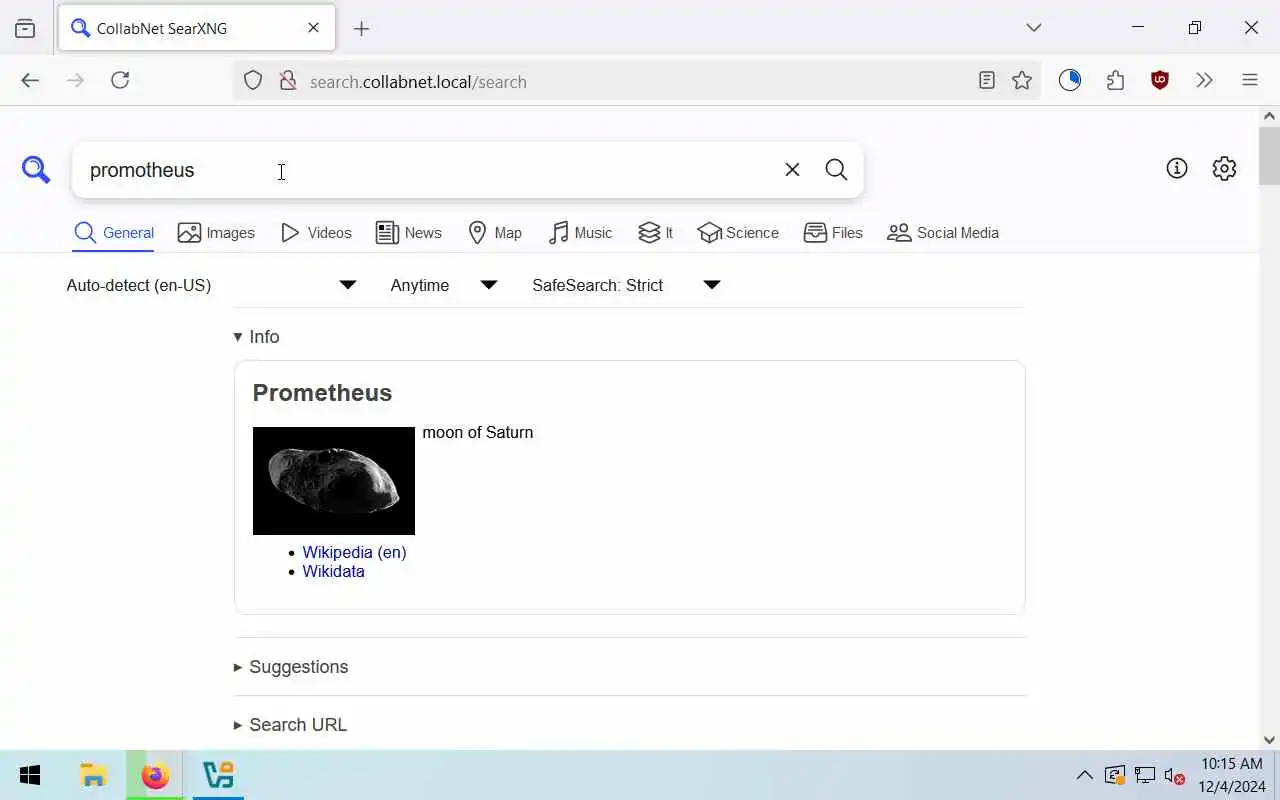Switch to the Science category tab
1280x800 pixels.
(738, 233)
